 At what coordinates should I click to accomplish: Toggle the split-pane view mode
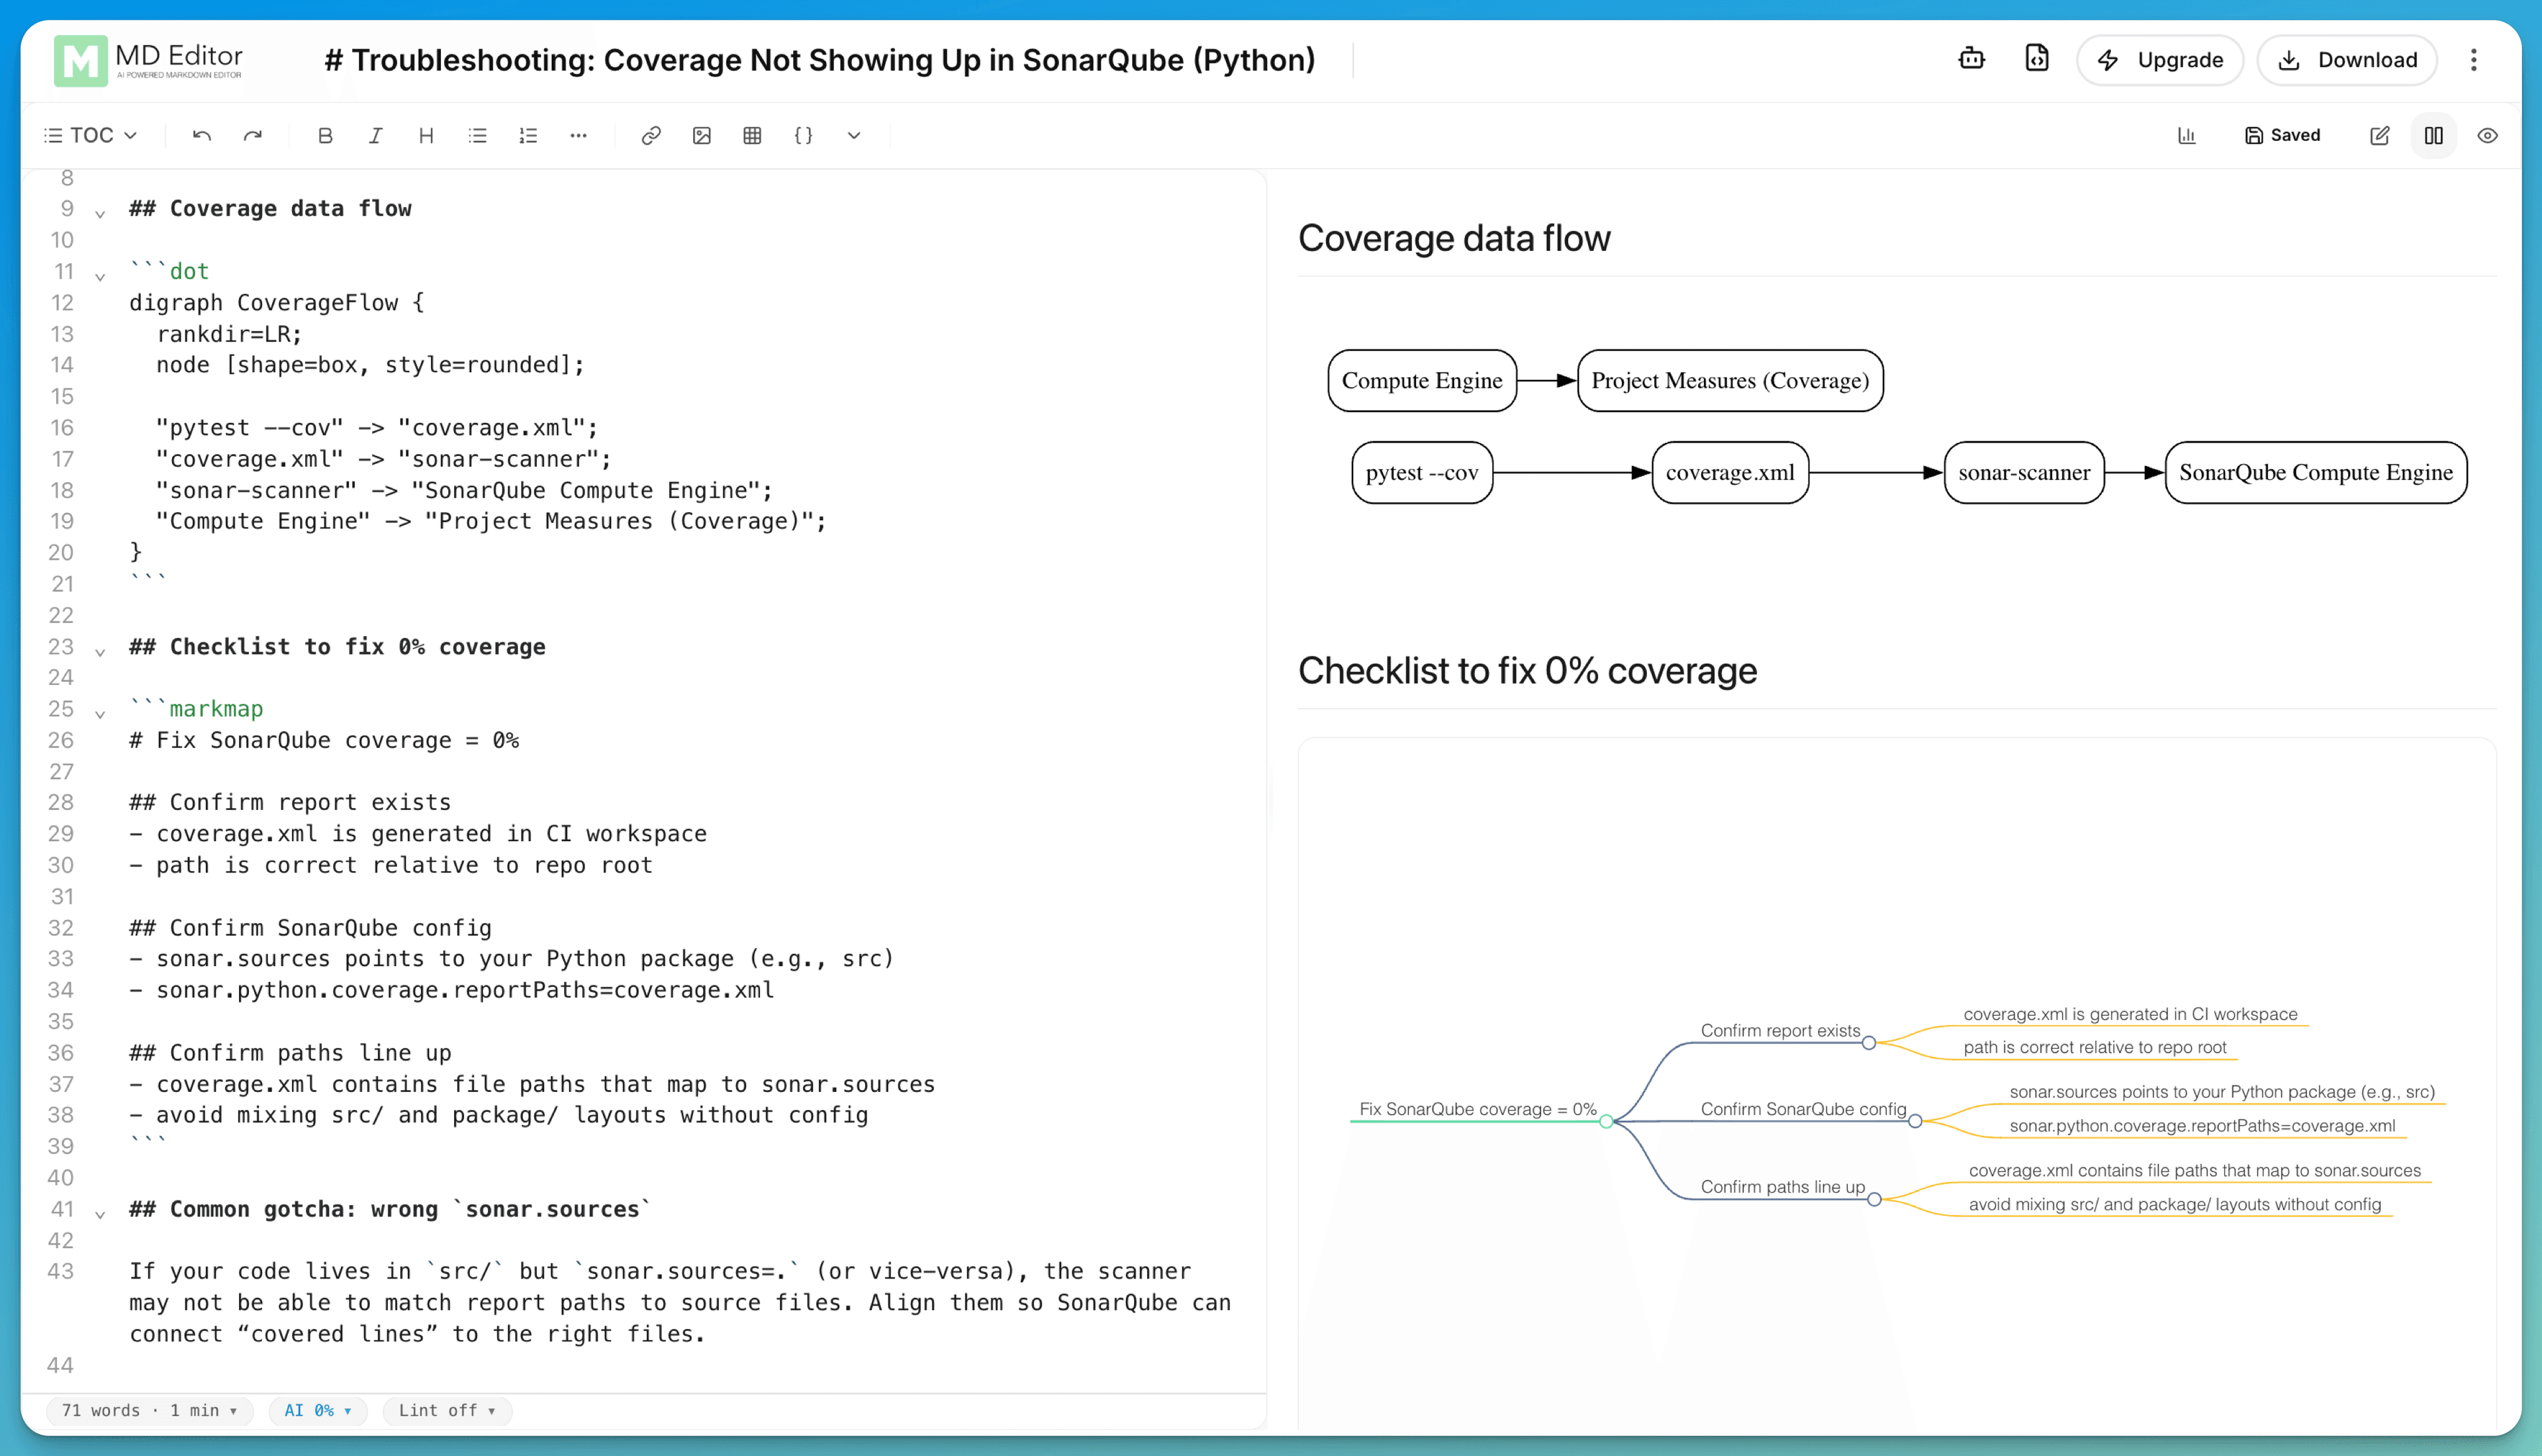pyautogui.click(x=2434, y=135)
